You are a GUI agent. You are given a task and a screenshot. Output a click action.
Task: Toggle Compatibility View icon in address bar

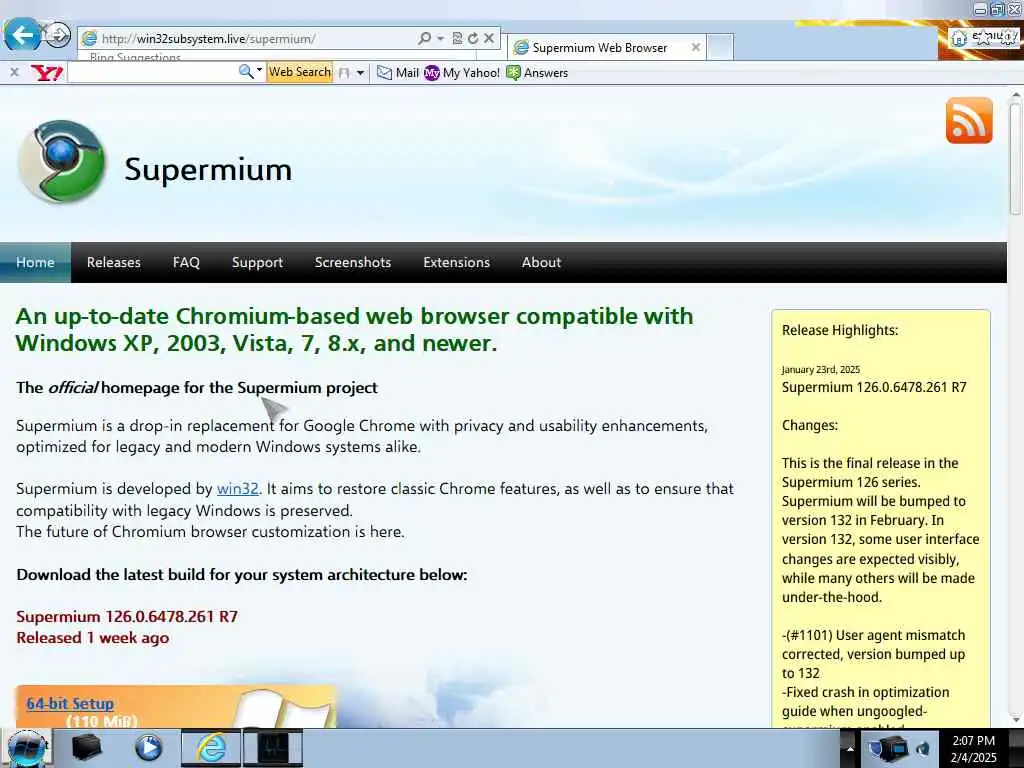(x=457, y=39)
